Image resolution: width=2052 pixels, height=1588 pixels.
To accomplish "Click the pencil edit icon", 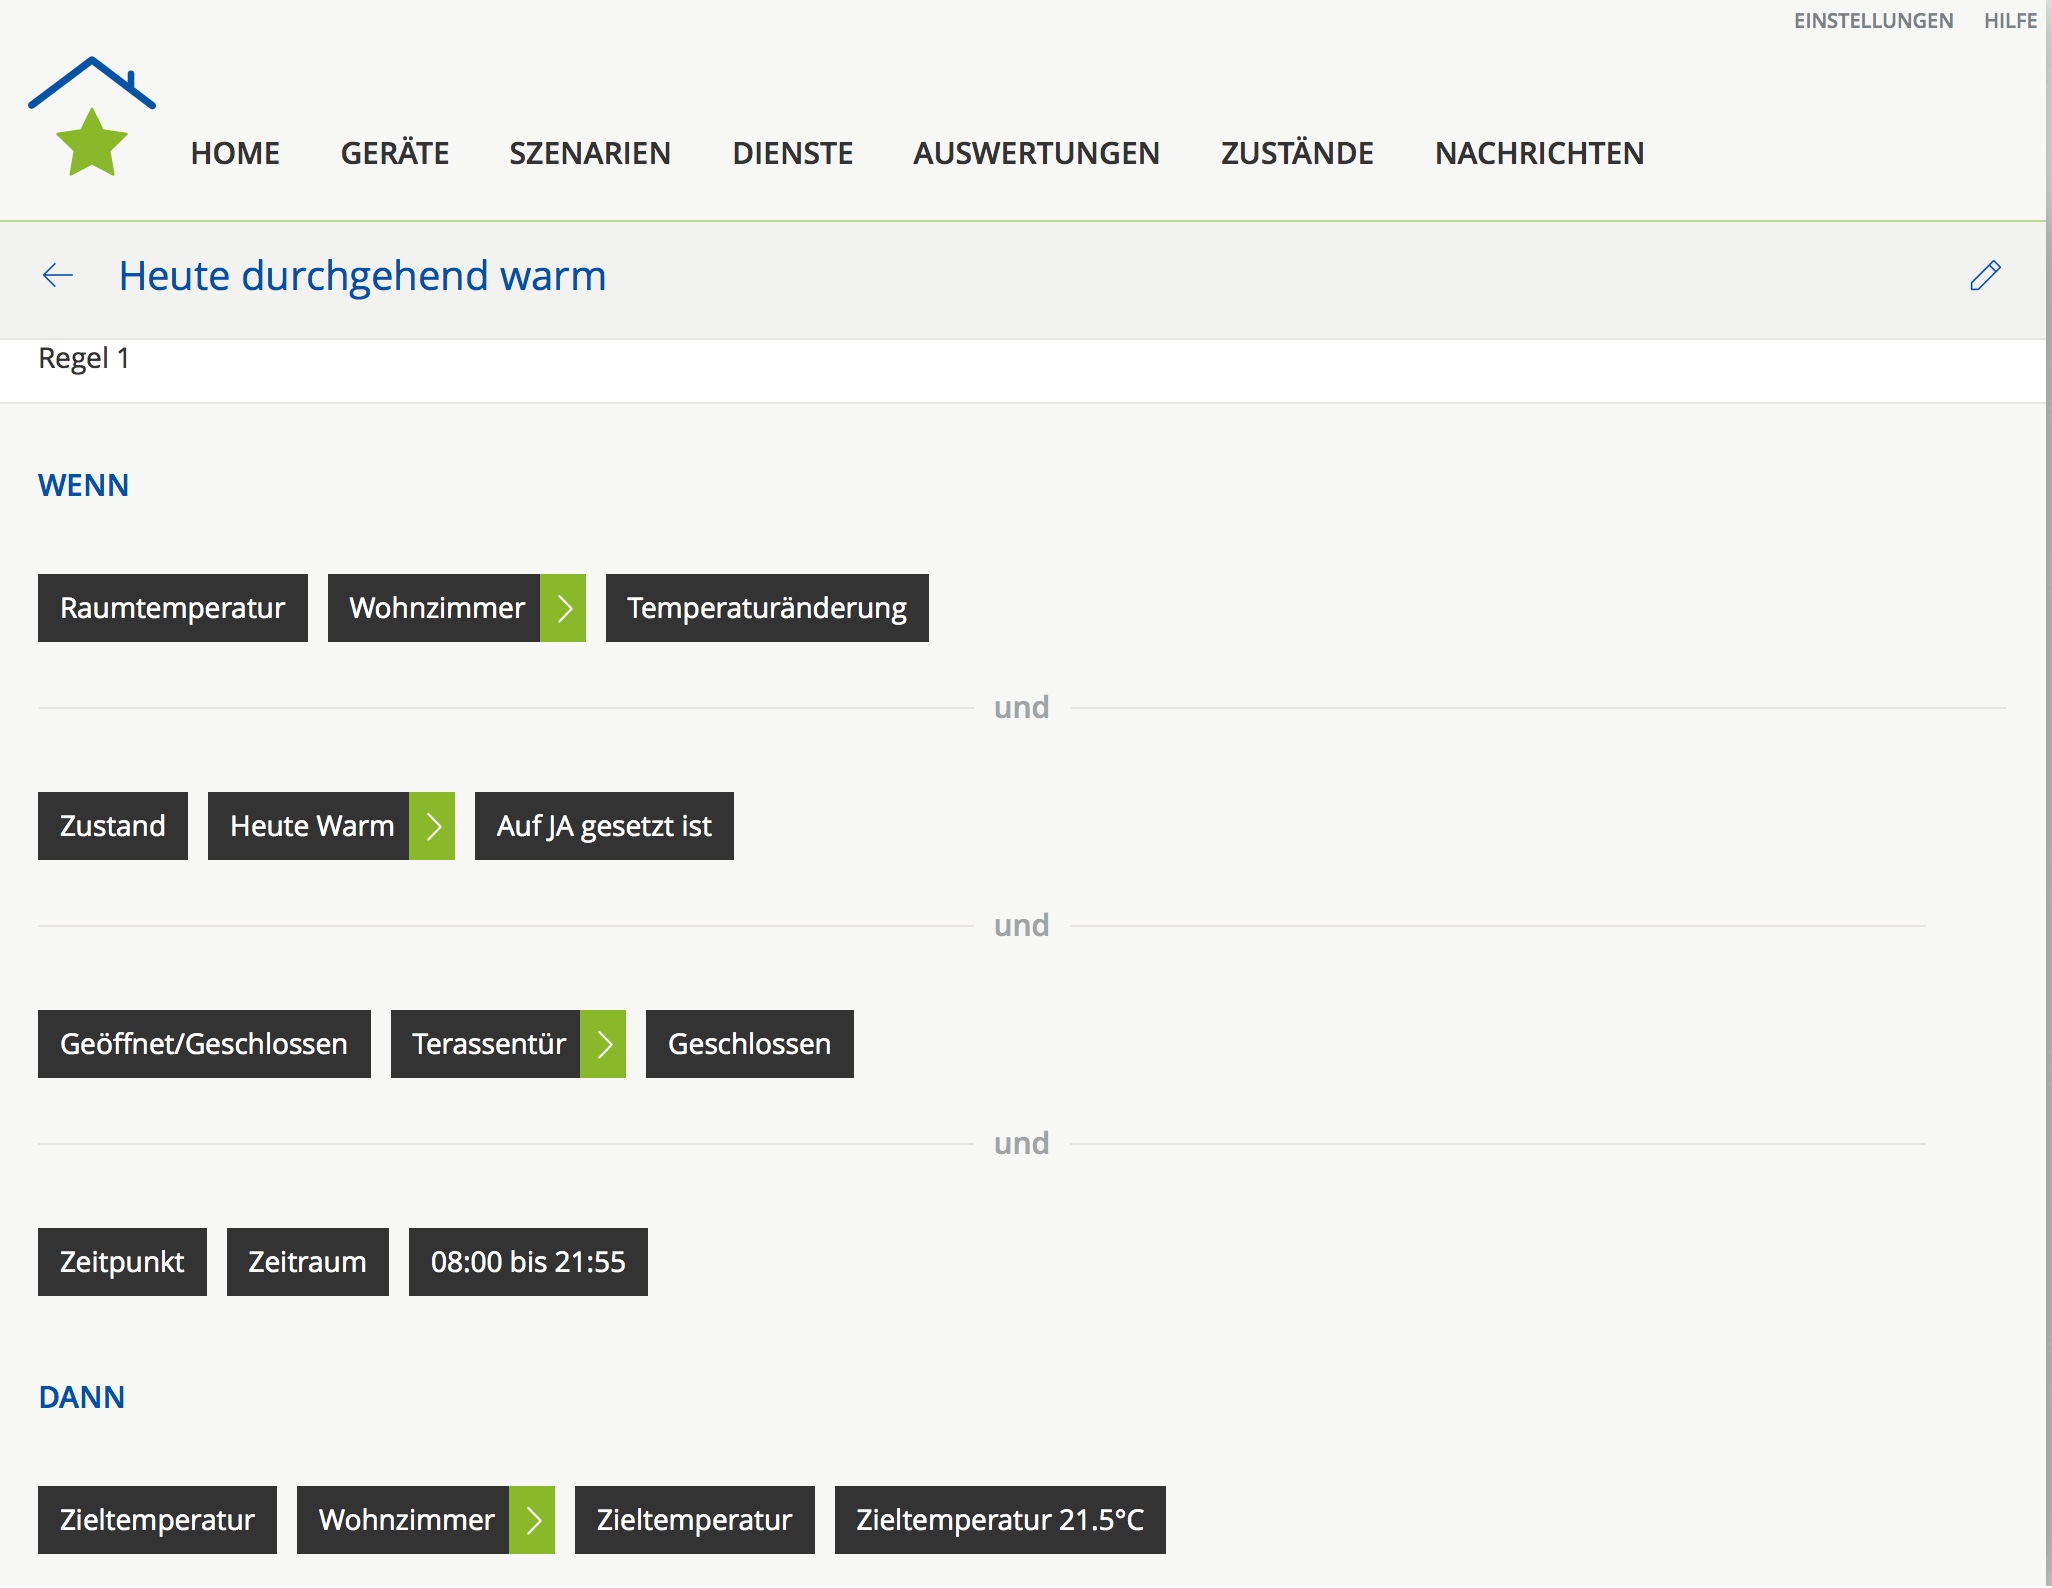I will (1985, 275).
